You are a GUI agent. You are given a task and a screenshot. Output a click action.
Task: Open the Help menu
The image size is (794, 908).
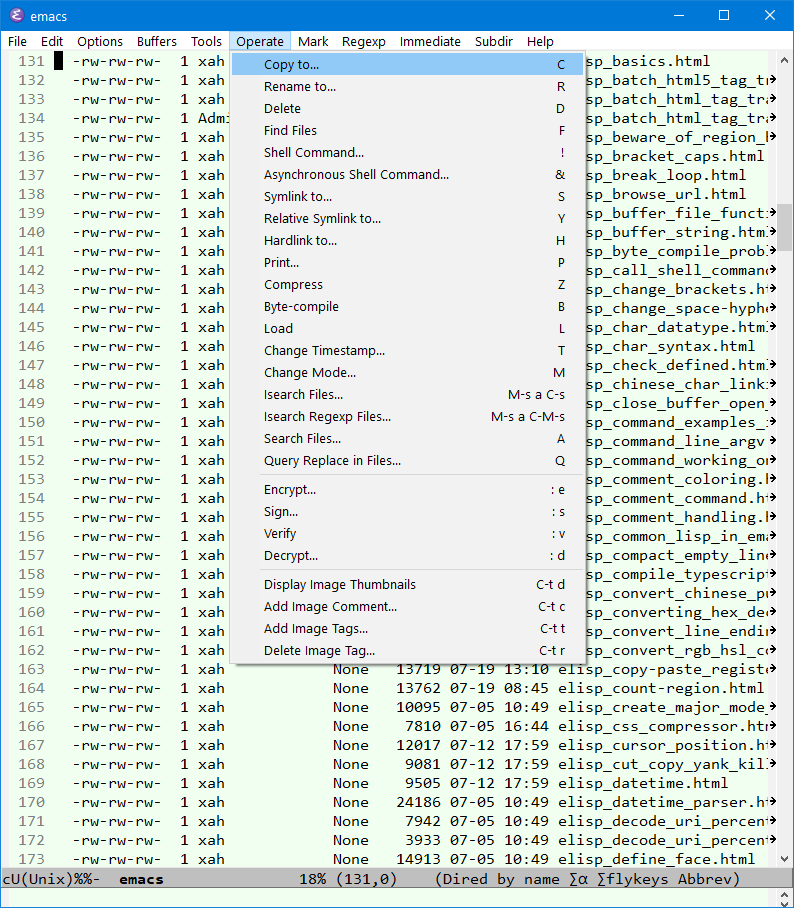[x=540, y=42]
